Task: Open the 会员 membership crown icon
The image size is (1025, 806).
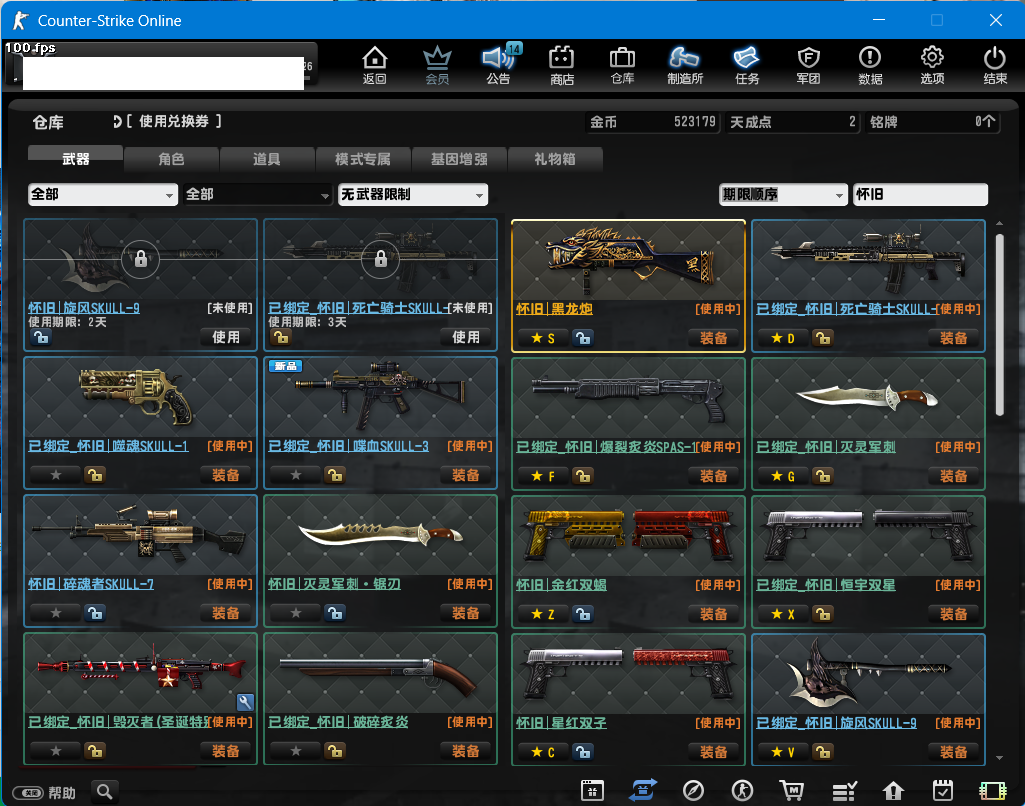Action: coord(437,65)
